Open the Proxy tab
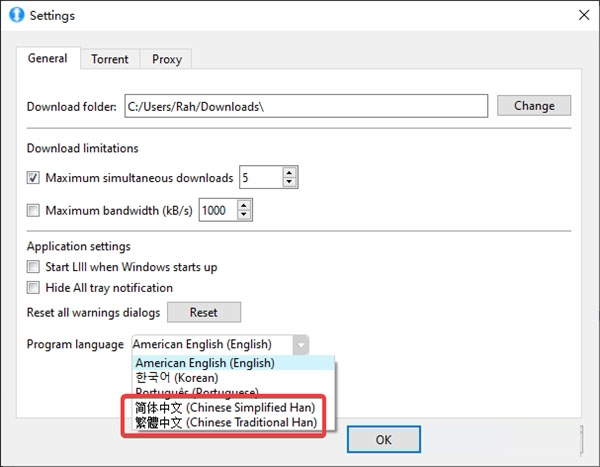This screenshot has width=600, height=467. tap(166, 59)
